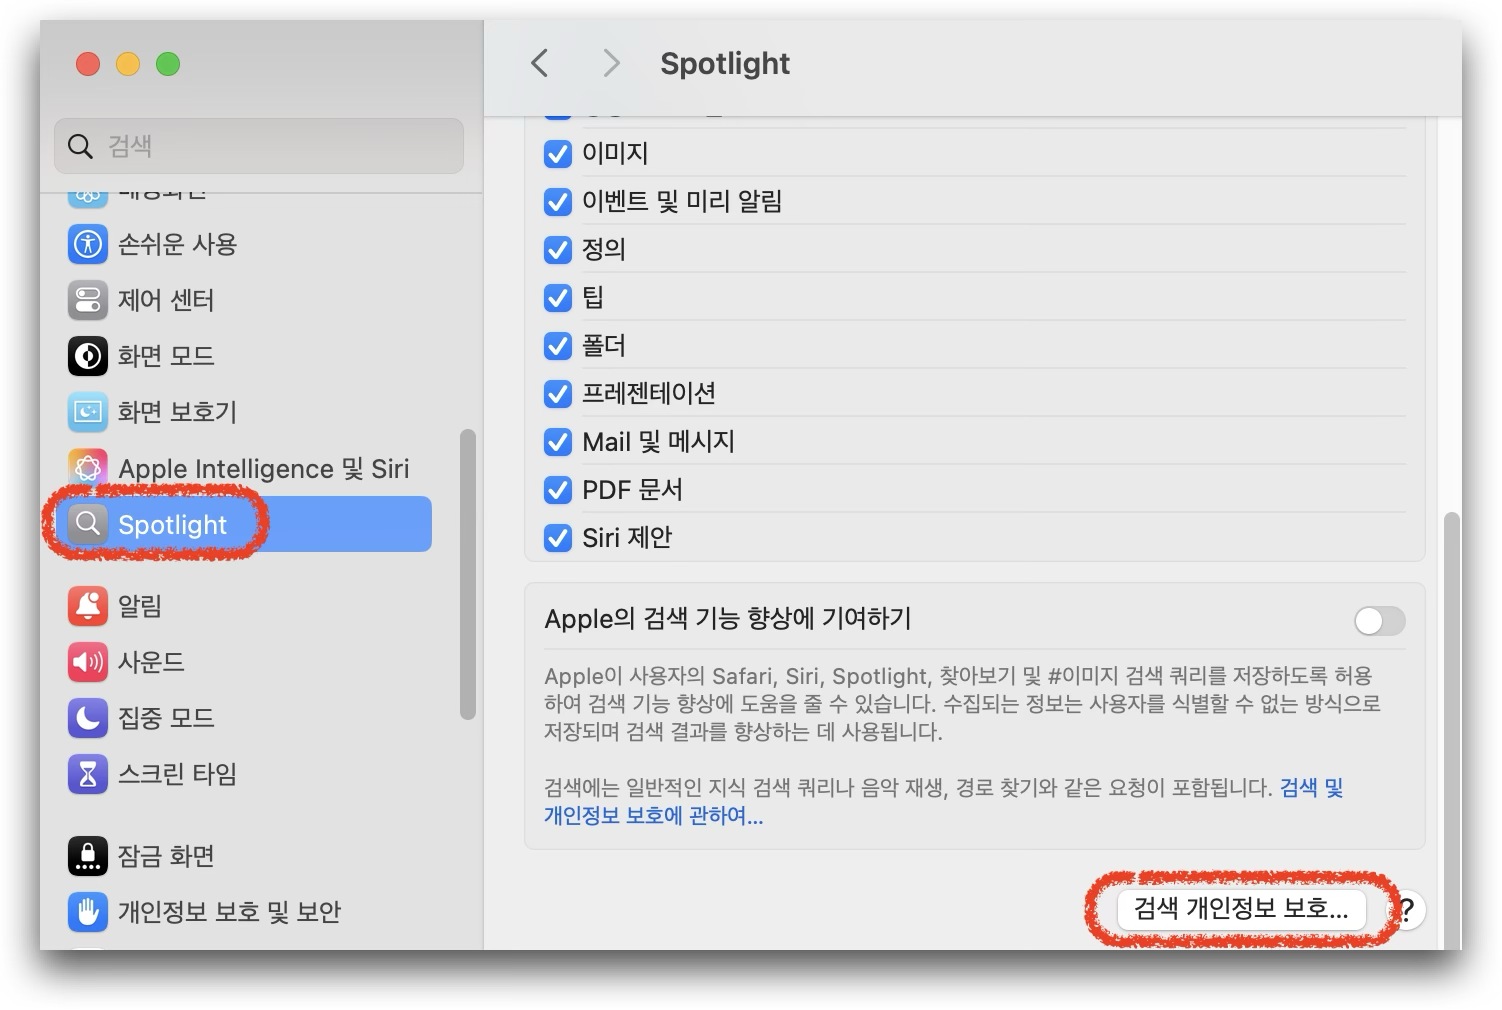Click the magnifier icon in search field
The height and width of the screenshot is (1010, 1502).
(80, 146)
